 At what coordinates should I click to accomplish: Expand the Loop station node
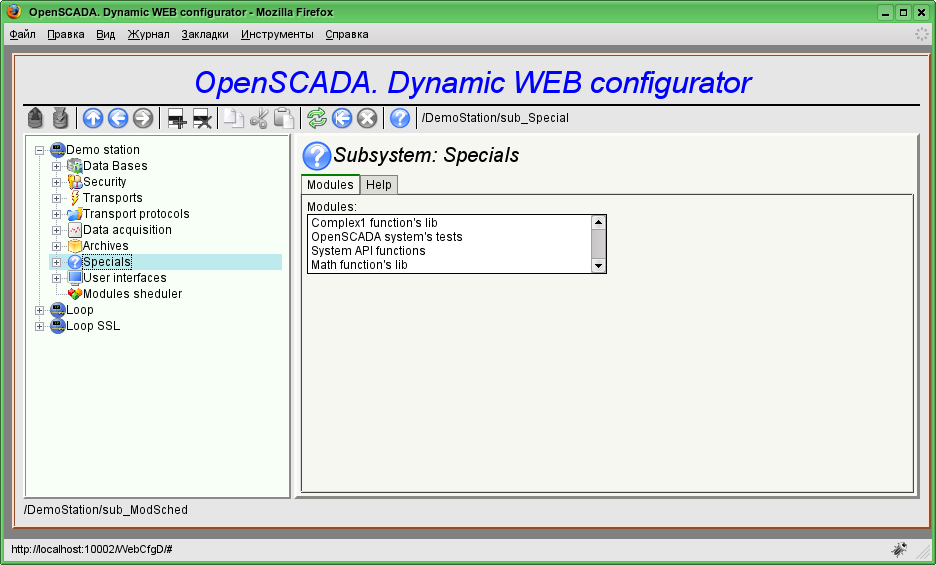tap(39, 311)
